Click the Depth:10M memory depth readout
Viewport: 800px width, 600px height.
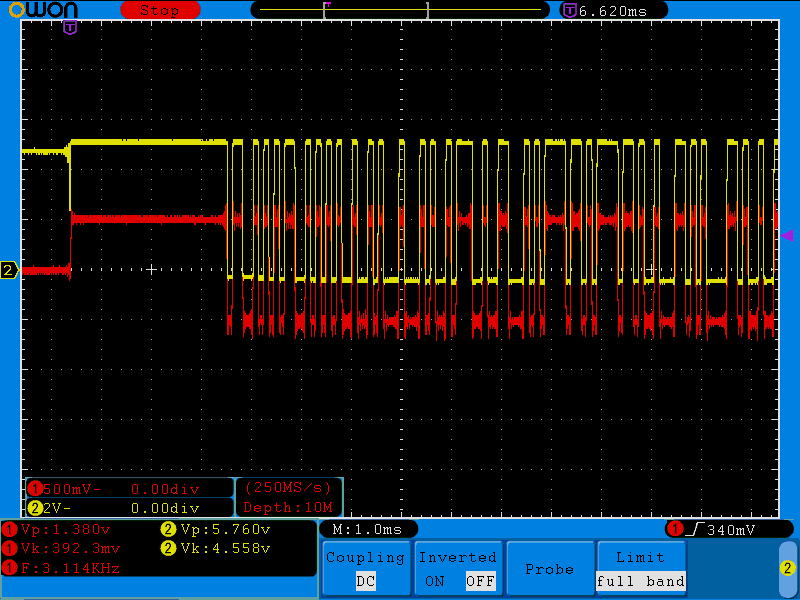pyautogui.click(x=288, y=507)
